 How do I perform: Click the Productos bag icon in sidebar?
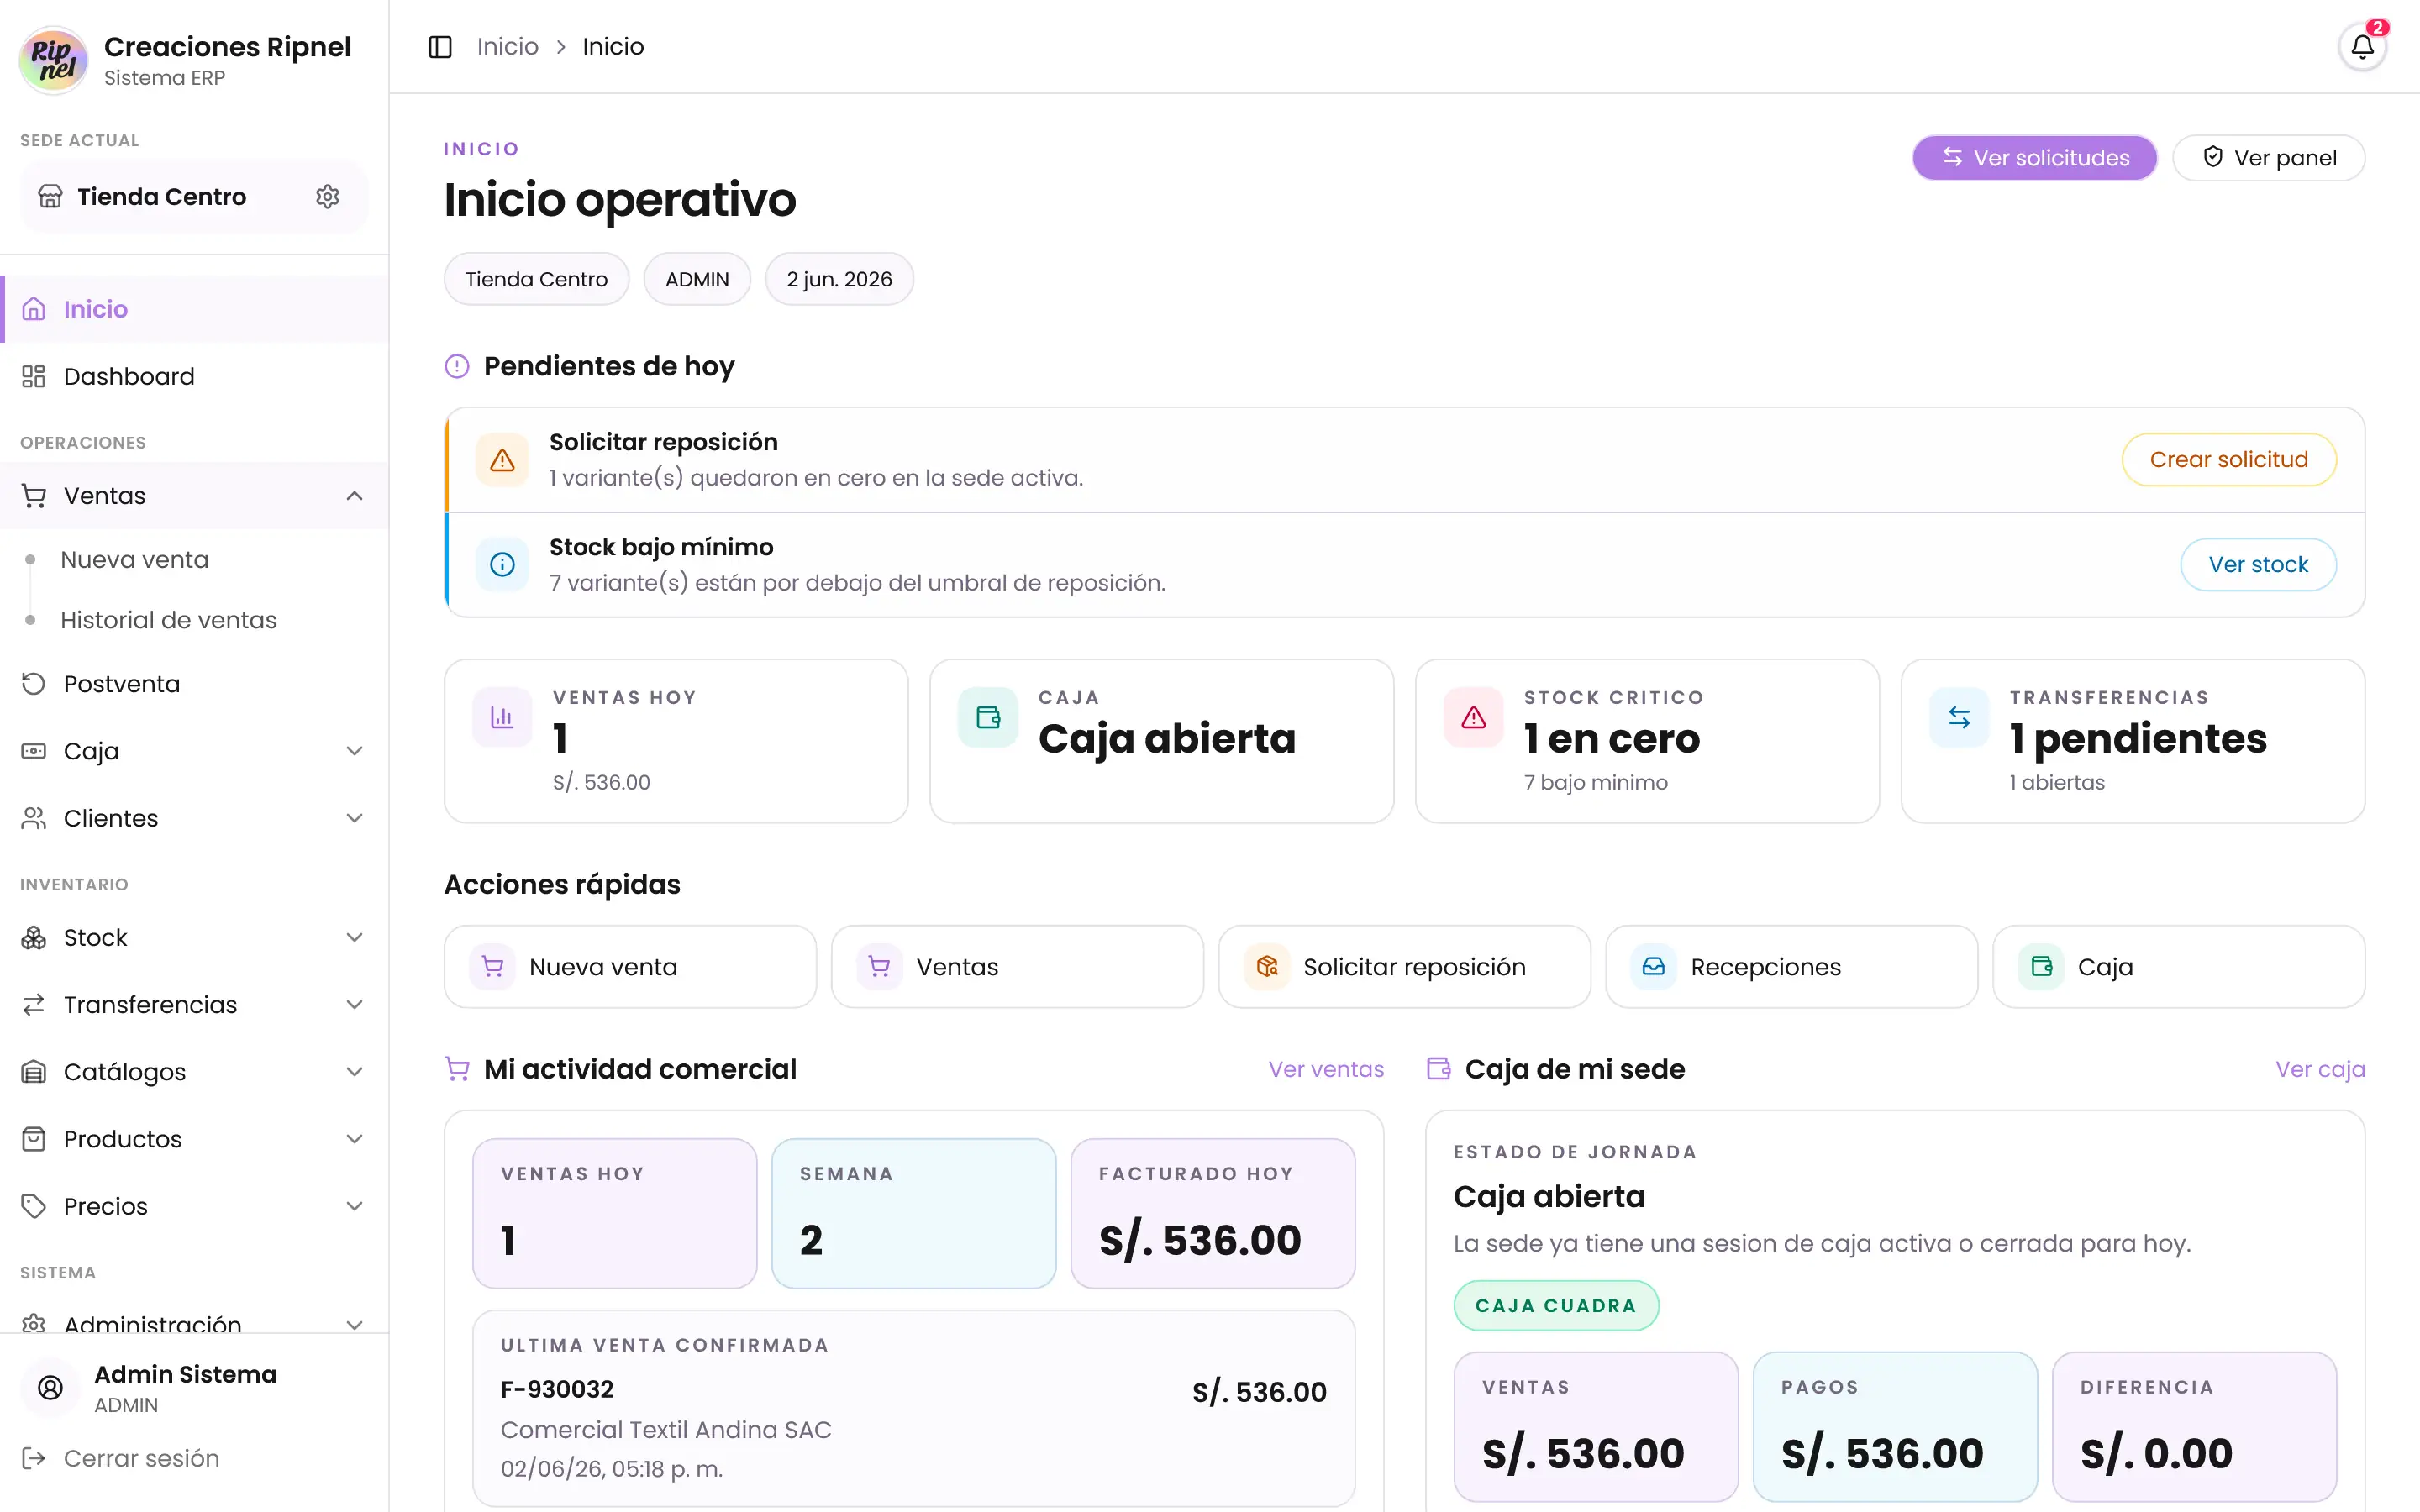(x=34, y=1139)
